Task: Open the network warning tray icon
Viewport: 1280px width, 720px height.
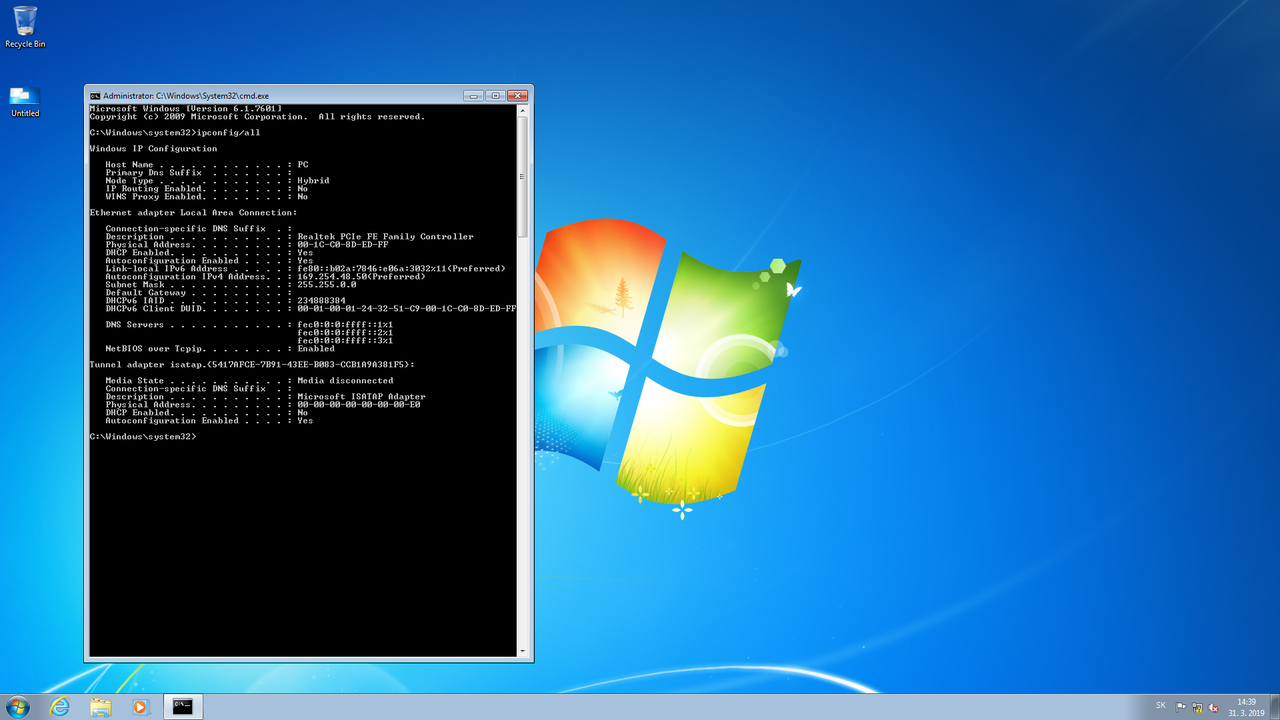Action: coord(1197,706)
